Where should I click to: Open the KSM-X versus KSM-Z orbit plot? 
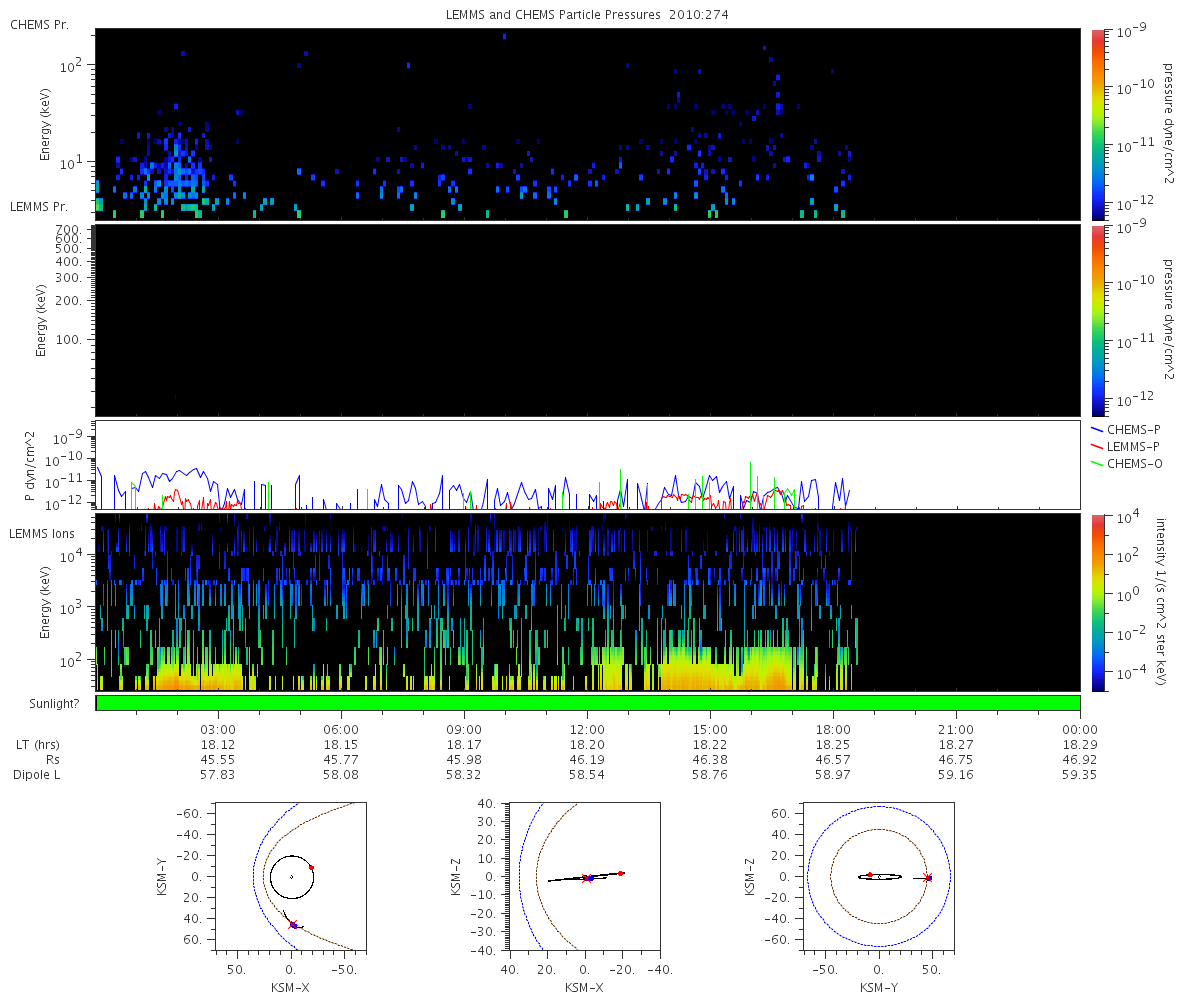[584, 876]
